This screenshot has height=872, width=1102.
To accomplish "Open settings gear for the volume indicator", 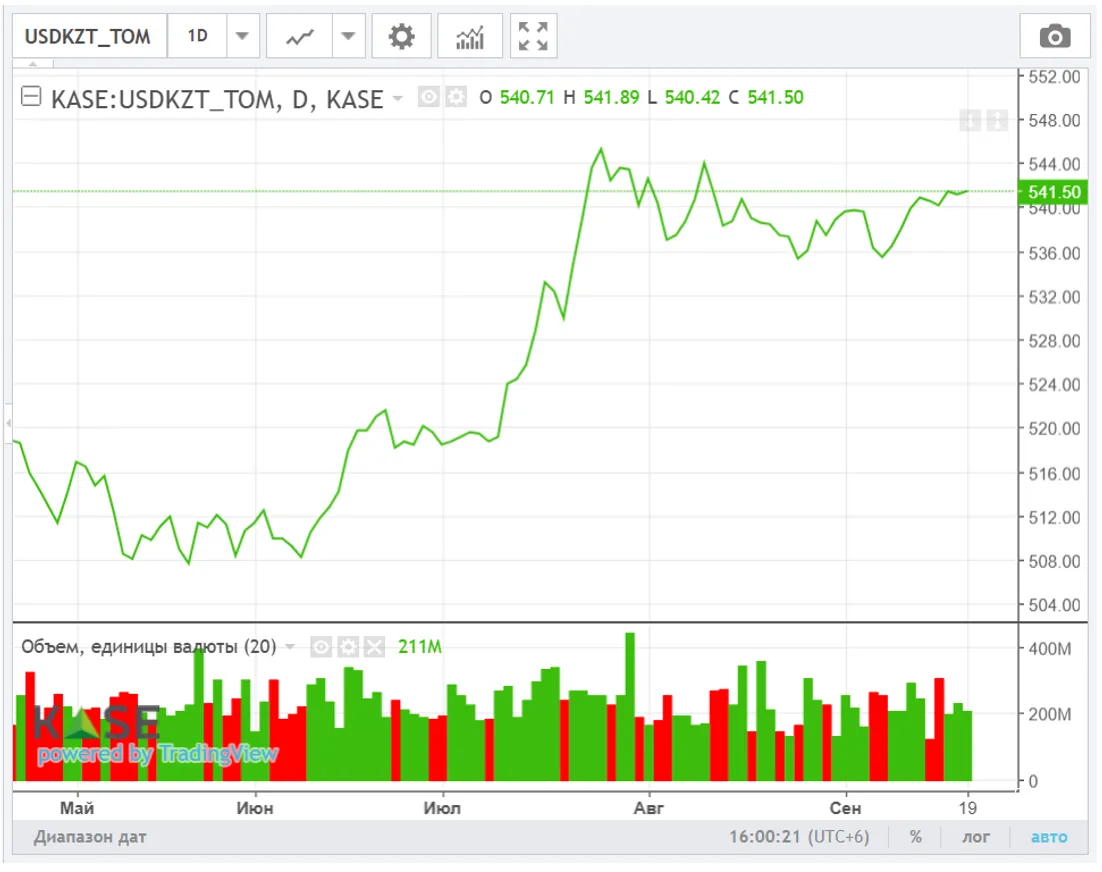I will coord(347,647).
